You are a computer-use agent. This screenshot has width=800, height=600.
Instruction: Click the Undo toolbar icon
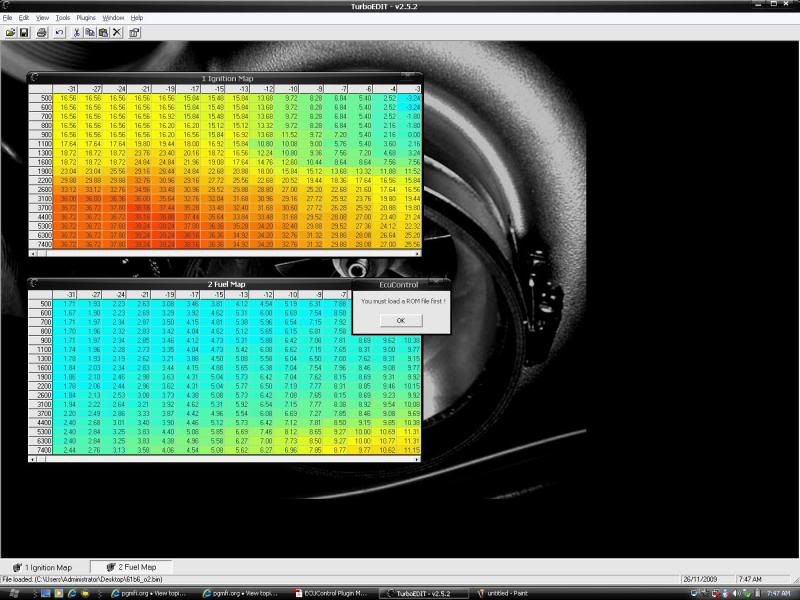[60, 33]
